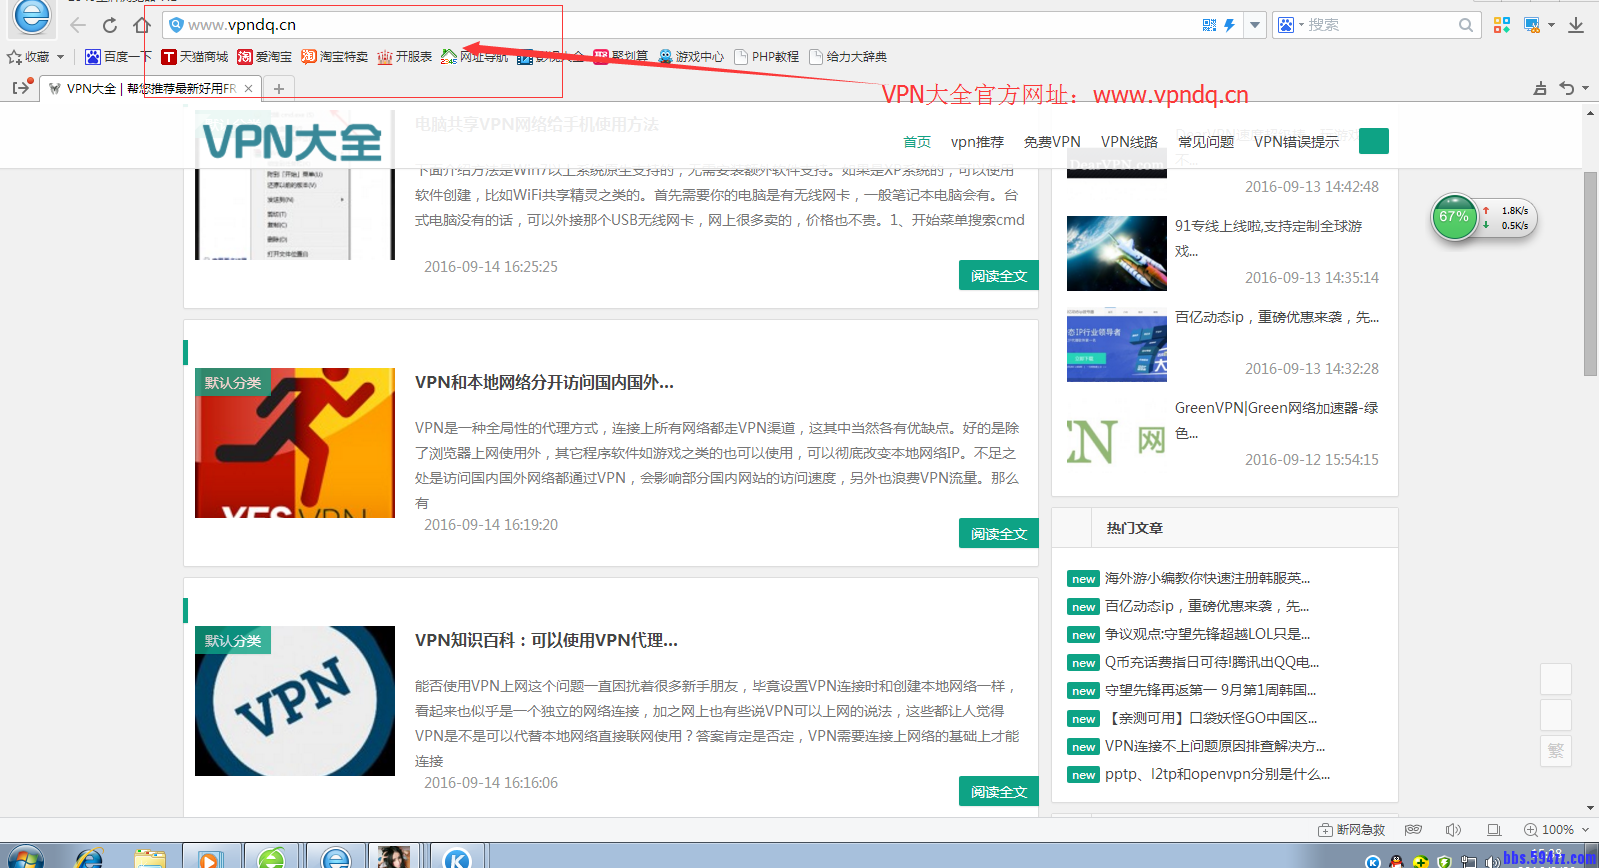1599x868 pixels.
Task: Click the page vertical scrollbar thumb
Action: coord(1590,273)
